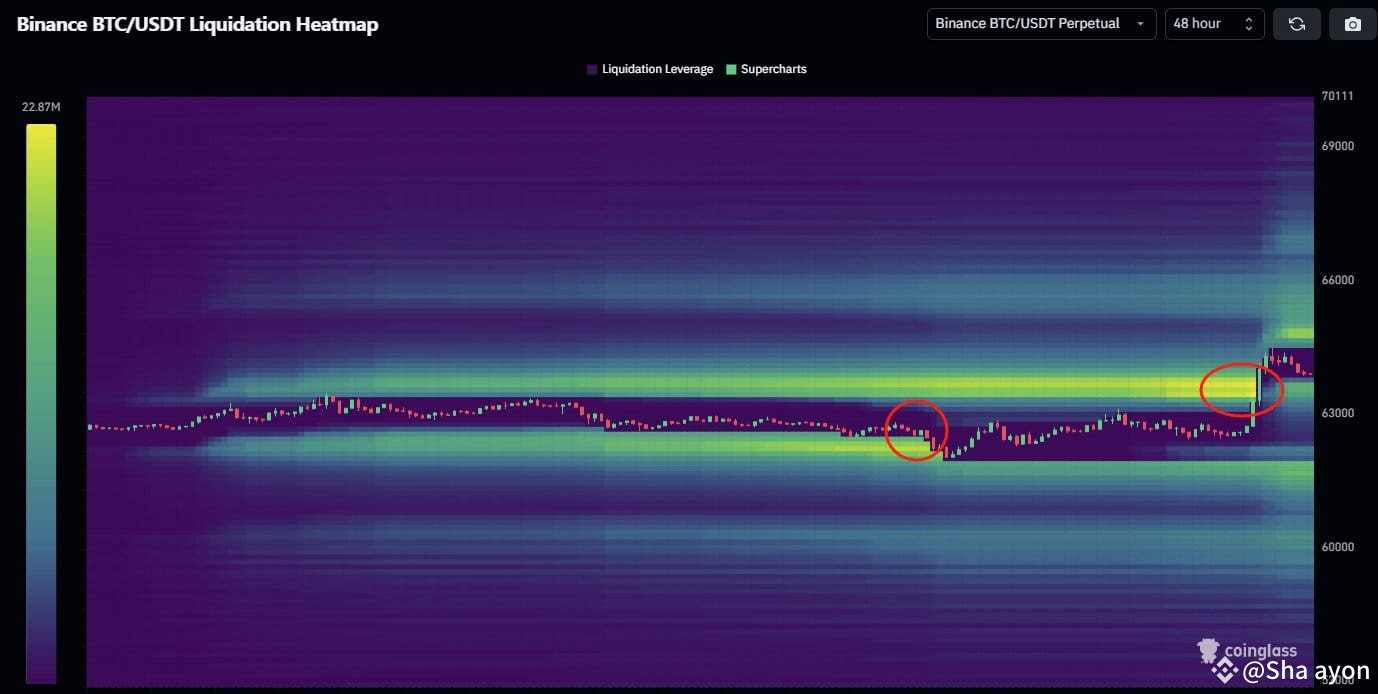This screenshot has height=694, width=1378.
Task: Click the Coinglass ghost mascot icon
Action: tap(1207, 650)
